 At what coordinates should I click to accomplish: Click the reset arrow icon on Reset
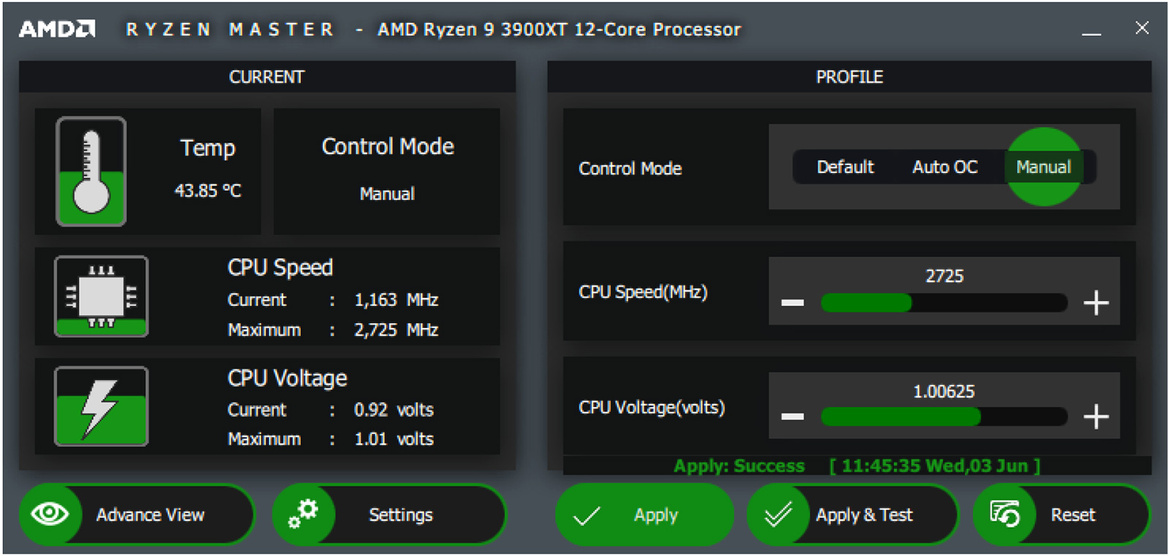[x=1005, y=514]
